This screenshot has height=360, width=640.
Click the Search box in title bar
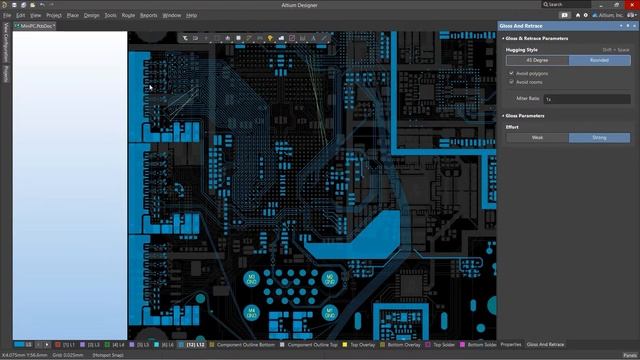pos(565,4)
